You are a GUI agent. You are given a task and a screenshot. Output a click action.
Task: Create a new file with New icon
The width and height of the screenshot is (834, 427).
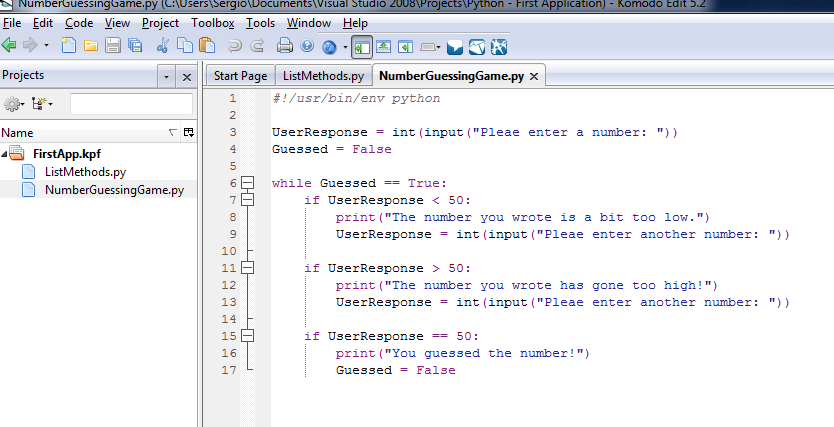tap(69, 46)
